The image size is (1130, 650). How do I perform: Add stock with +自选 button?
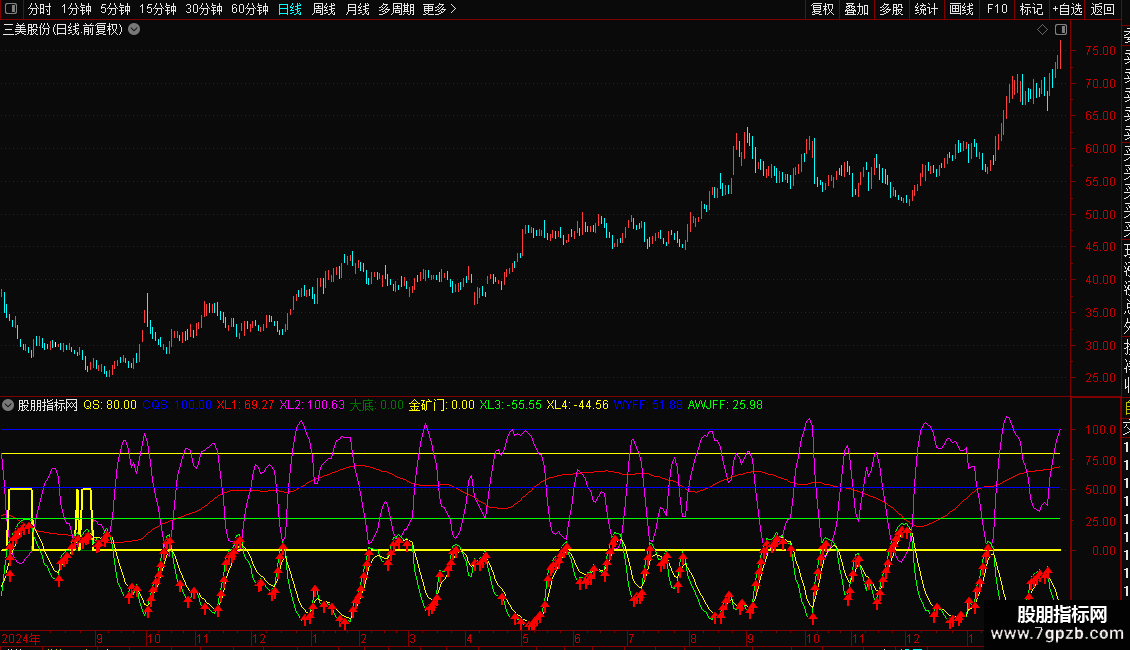[1067, 9]
